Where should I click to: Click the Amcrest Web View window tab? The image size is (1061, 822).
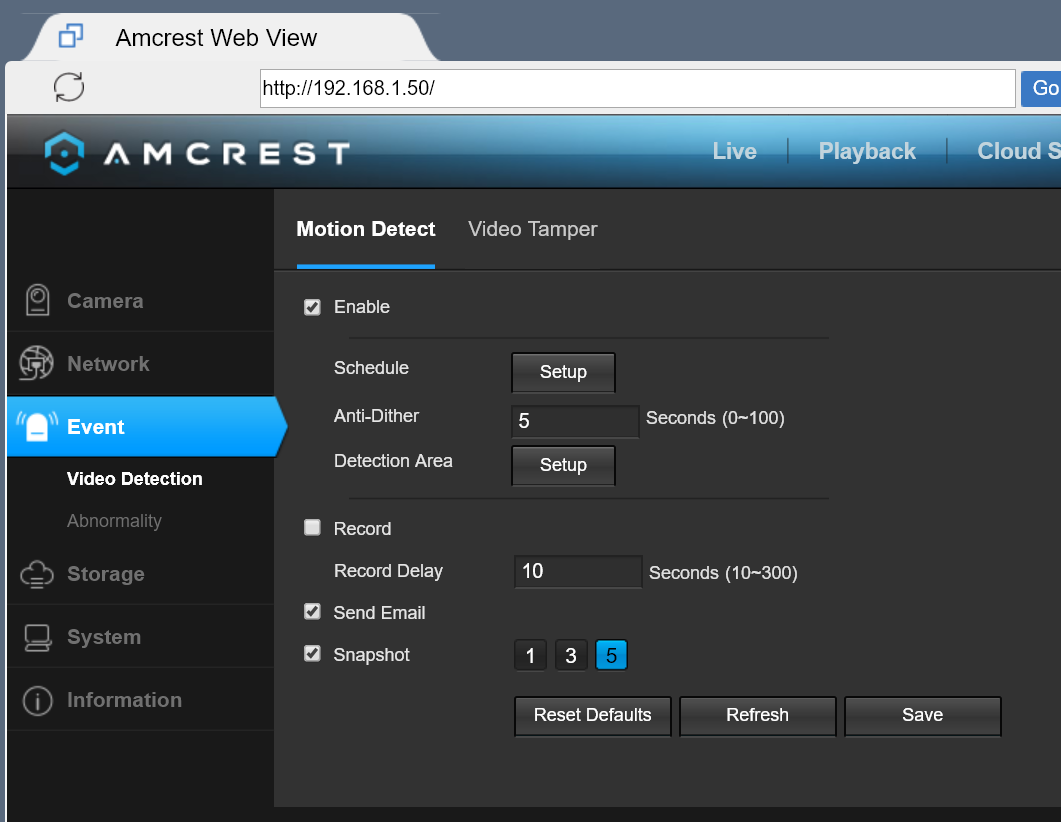230,37
